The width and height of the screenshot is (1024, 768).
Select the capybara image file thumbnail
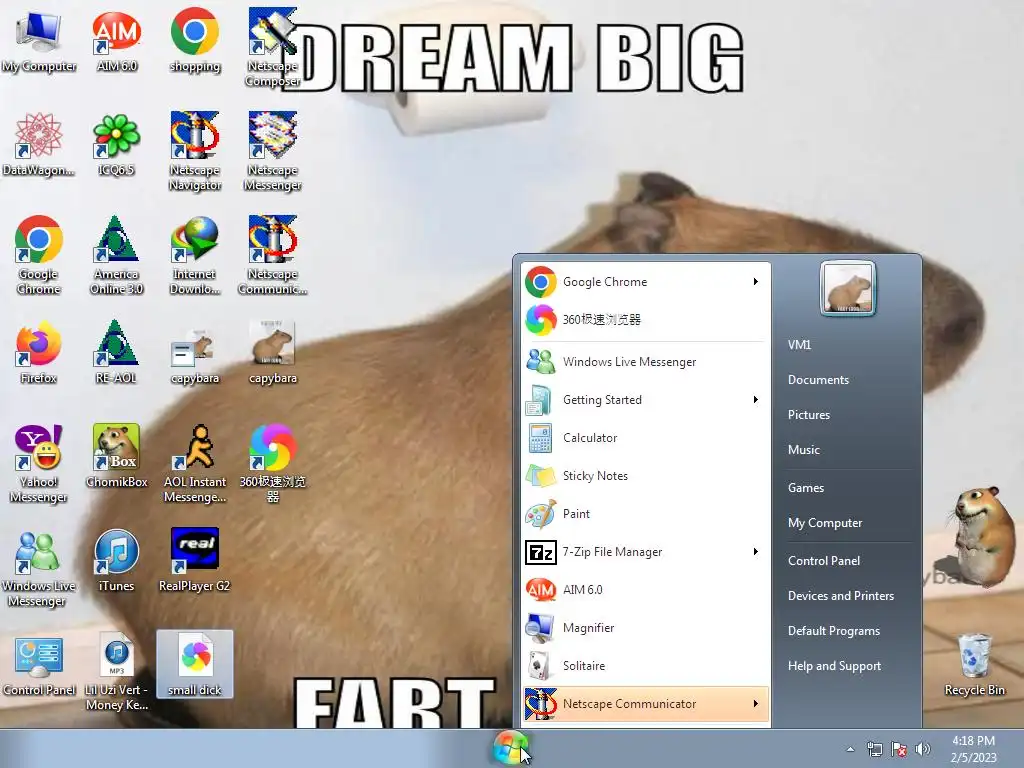[x=272, y=351]
